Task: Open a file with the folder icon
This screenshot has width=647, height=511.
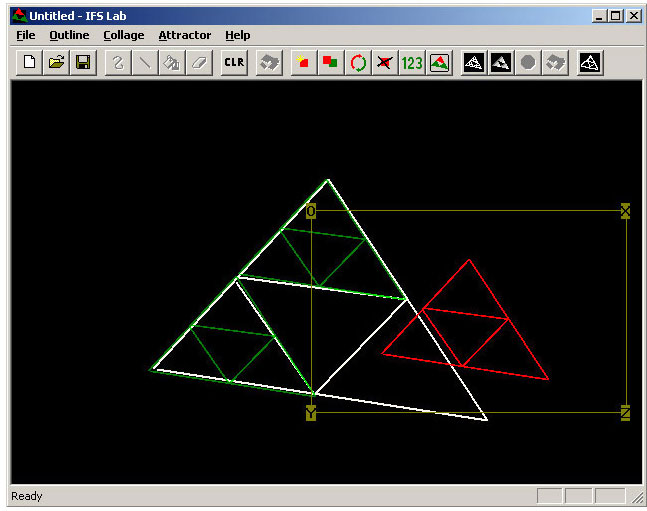Action: click(x=56, y=63)
